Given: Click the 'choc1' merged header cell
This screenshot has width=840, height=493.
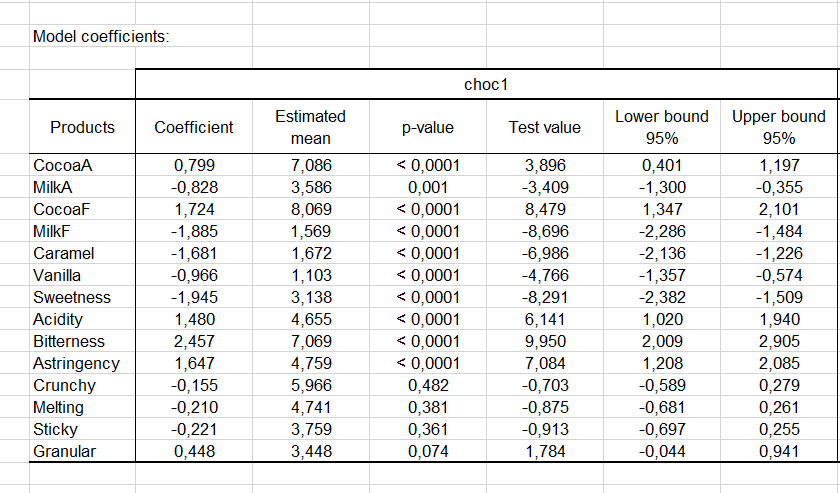Looking at the screenshot, I should tap(486, 84).
